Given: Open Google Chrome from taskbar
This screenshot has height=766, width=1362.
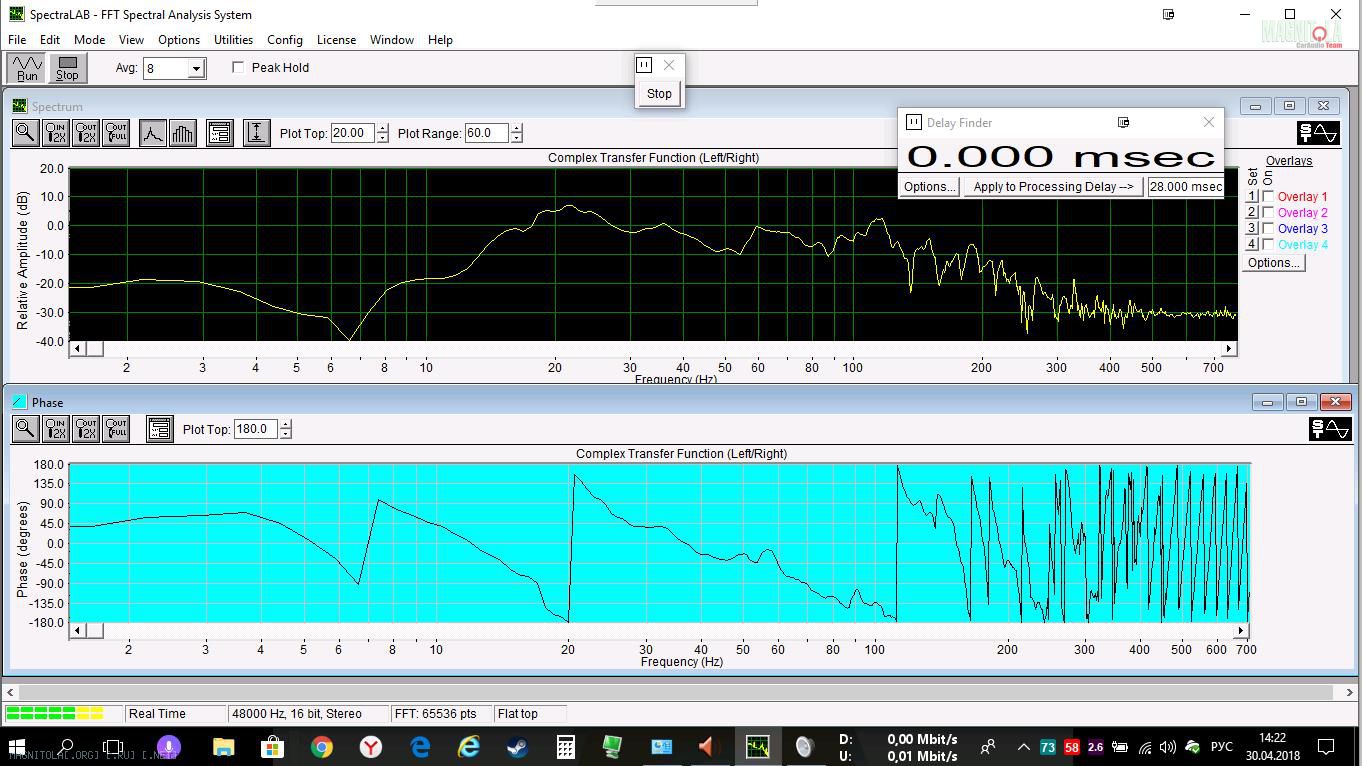Looking at the screenshot, I should click(321, 747).
